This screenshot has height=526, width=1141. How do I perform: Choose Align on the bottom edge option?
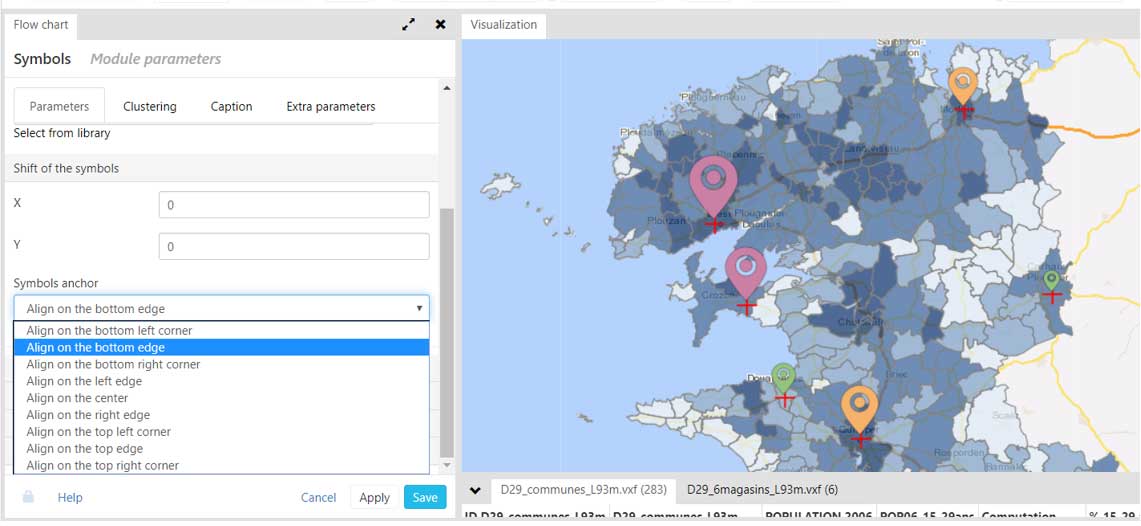221,347
